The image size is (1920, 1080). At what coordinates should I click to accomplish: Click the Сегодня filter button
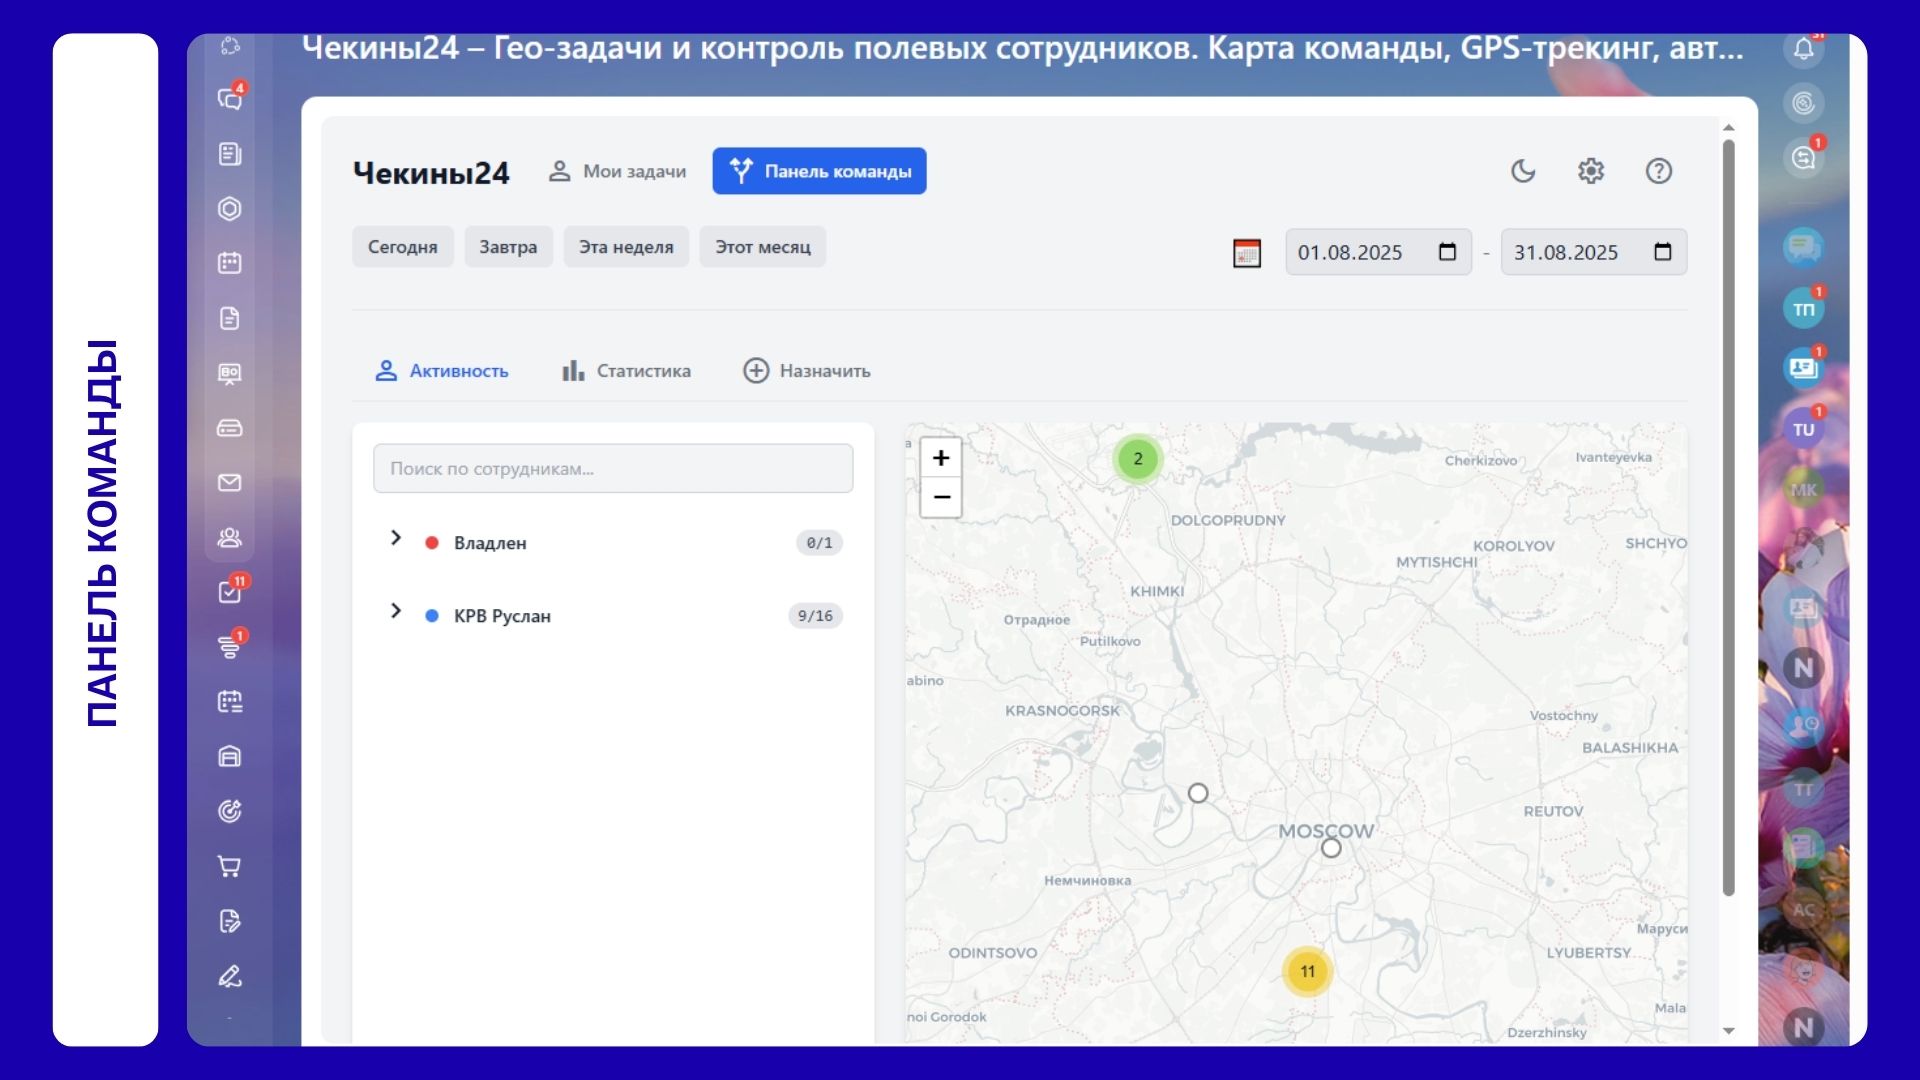pyautogui.click(x=402, y=247)
